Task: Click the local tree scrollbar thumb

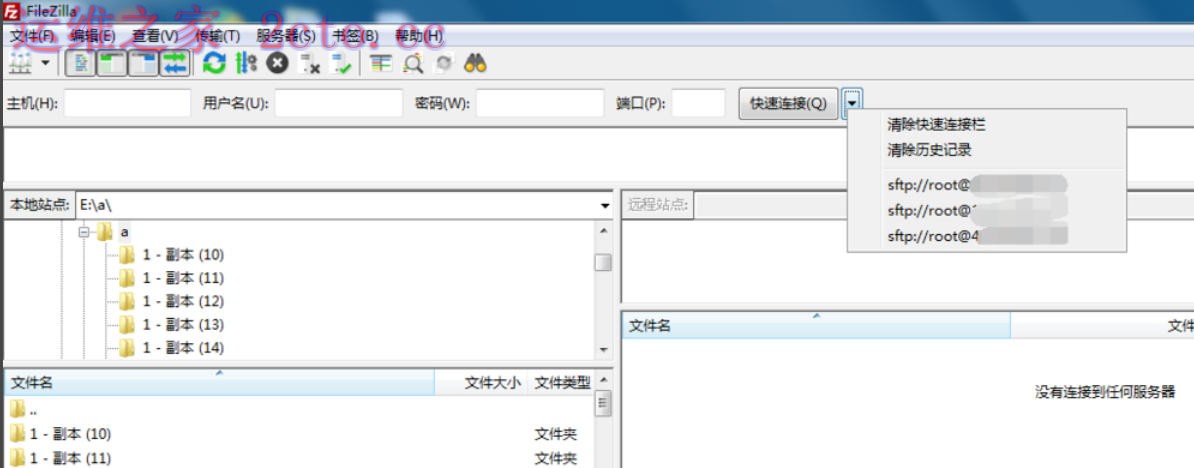Action: [604, 263]
